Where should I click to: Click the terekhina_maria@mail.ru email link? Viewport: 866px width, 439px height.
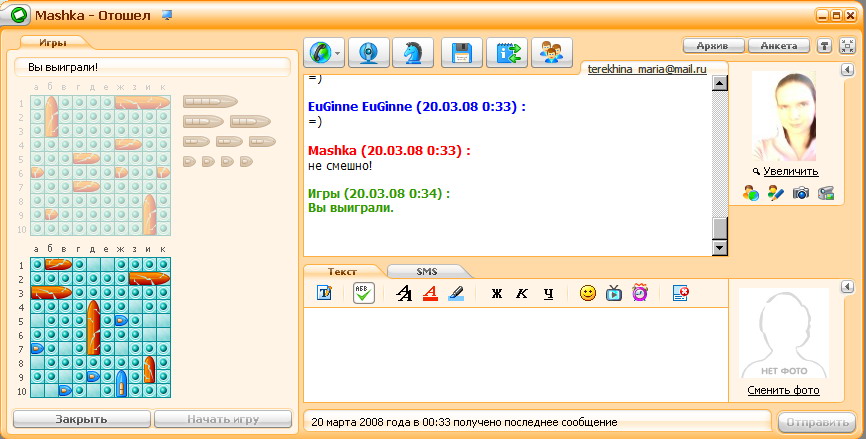pyautogui.click(x=647, y=69)
